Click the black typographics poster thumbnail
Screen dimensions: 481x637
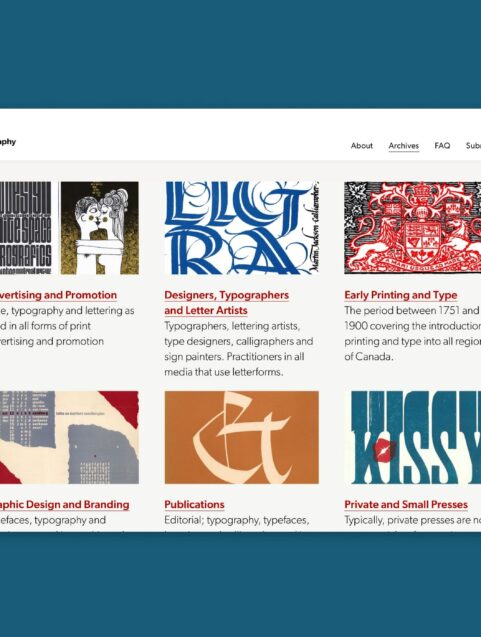tap(26, 228)
